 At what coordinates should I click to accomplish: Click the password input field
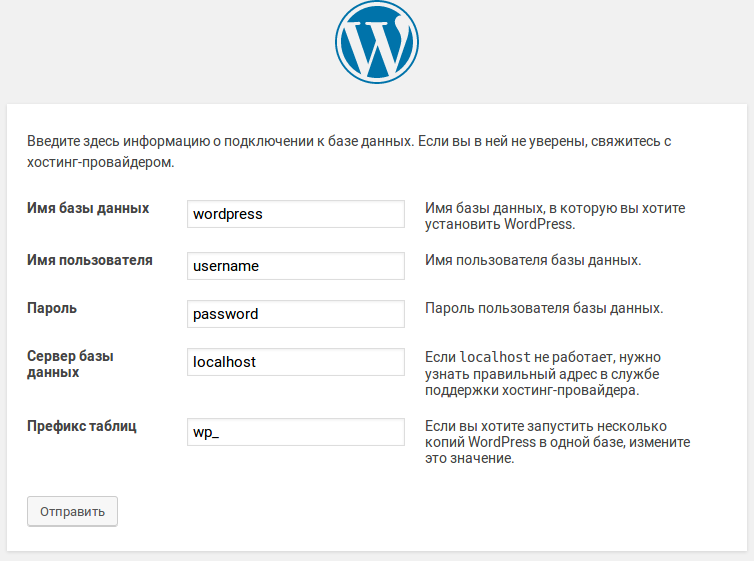click(x=296, y=314)
